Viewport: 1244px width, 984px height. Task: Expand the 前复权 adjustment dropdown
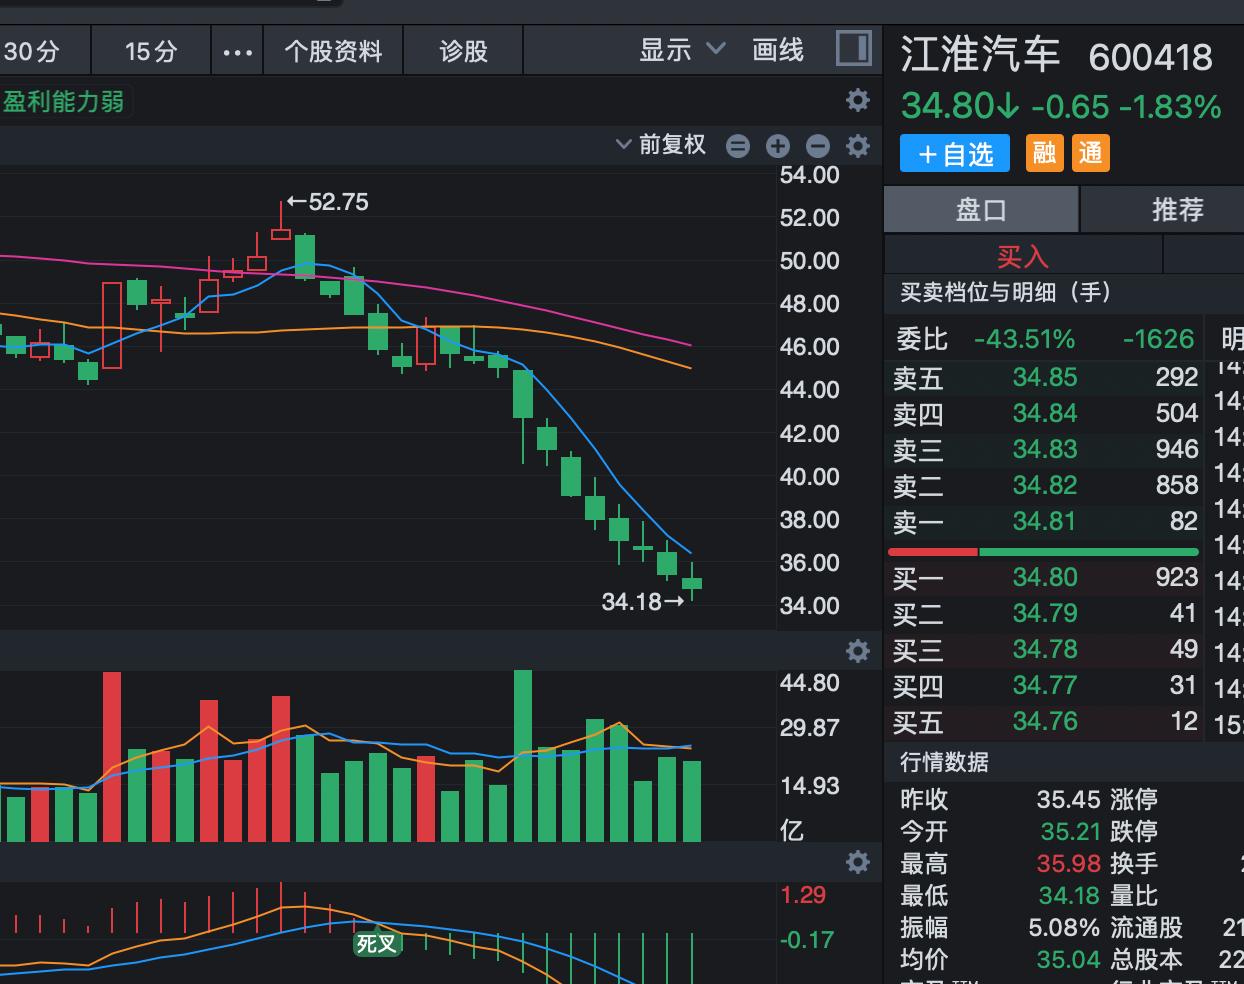pyautogui.click(x=661, y=145)
